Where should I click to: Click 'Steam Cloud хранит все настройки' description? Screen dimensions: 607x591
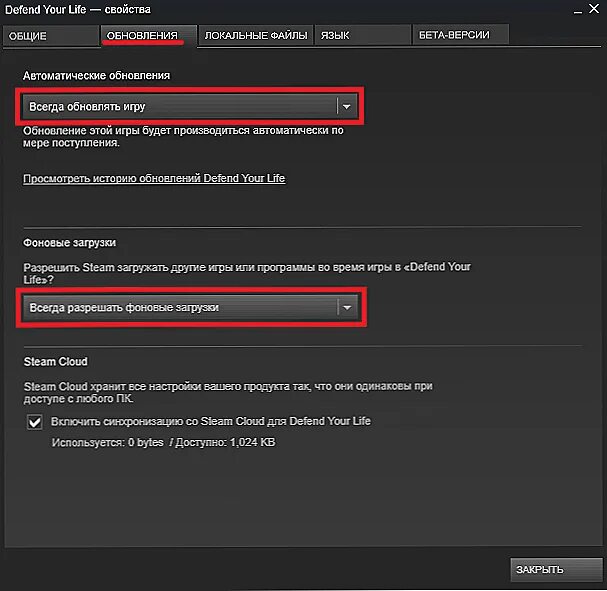pos(228,392)
